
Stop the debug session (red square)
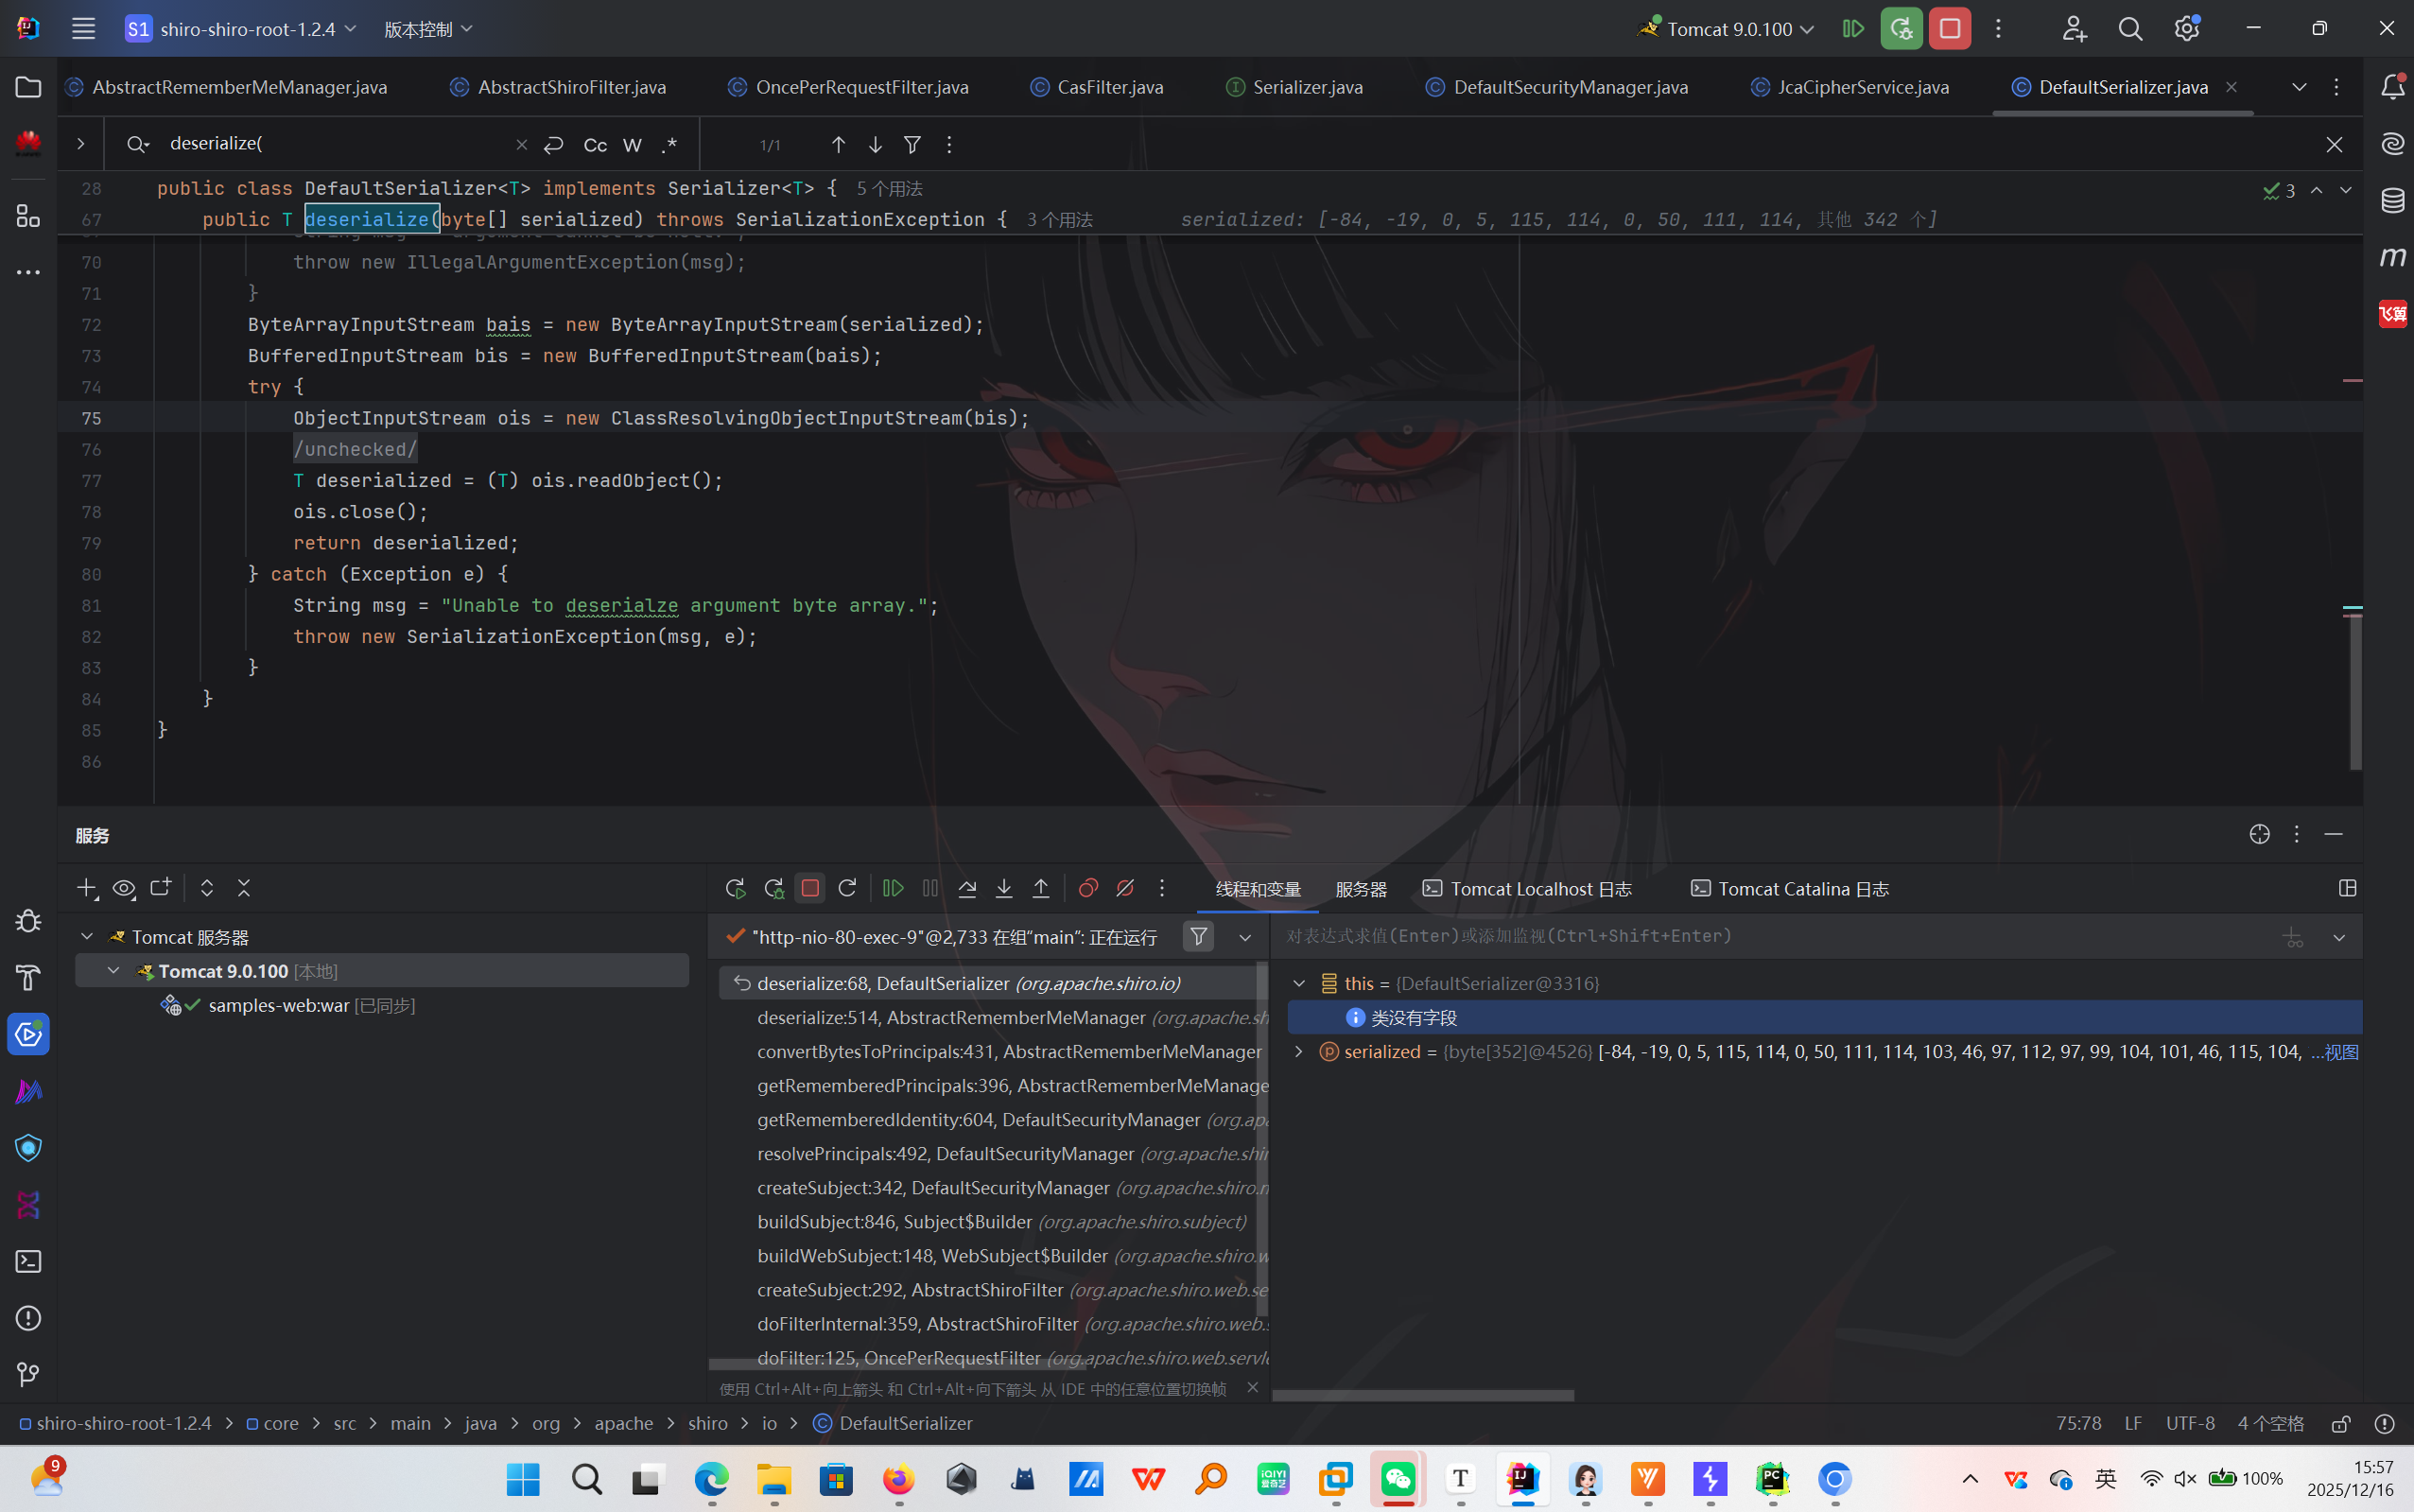coord(810,888)
